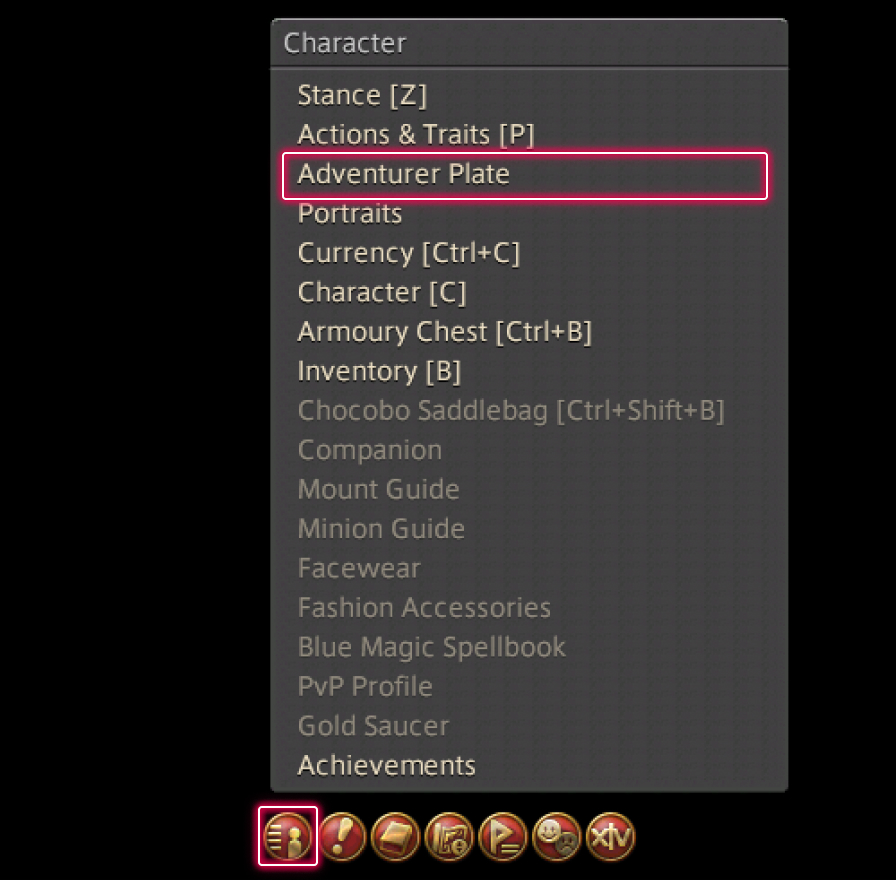Open the Travel map icon

click(x=449, y=835)
